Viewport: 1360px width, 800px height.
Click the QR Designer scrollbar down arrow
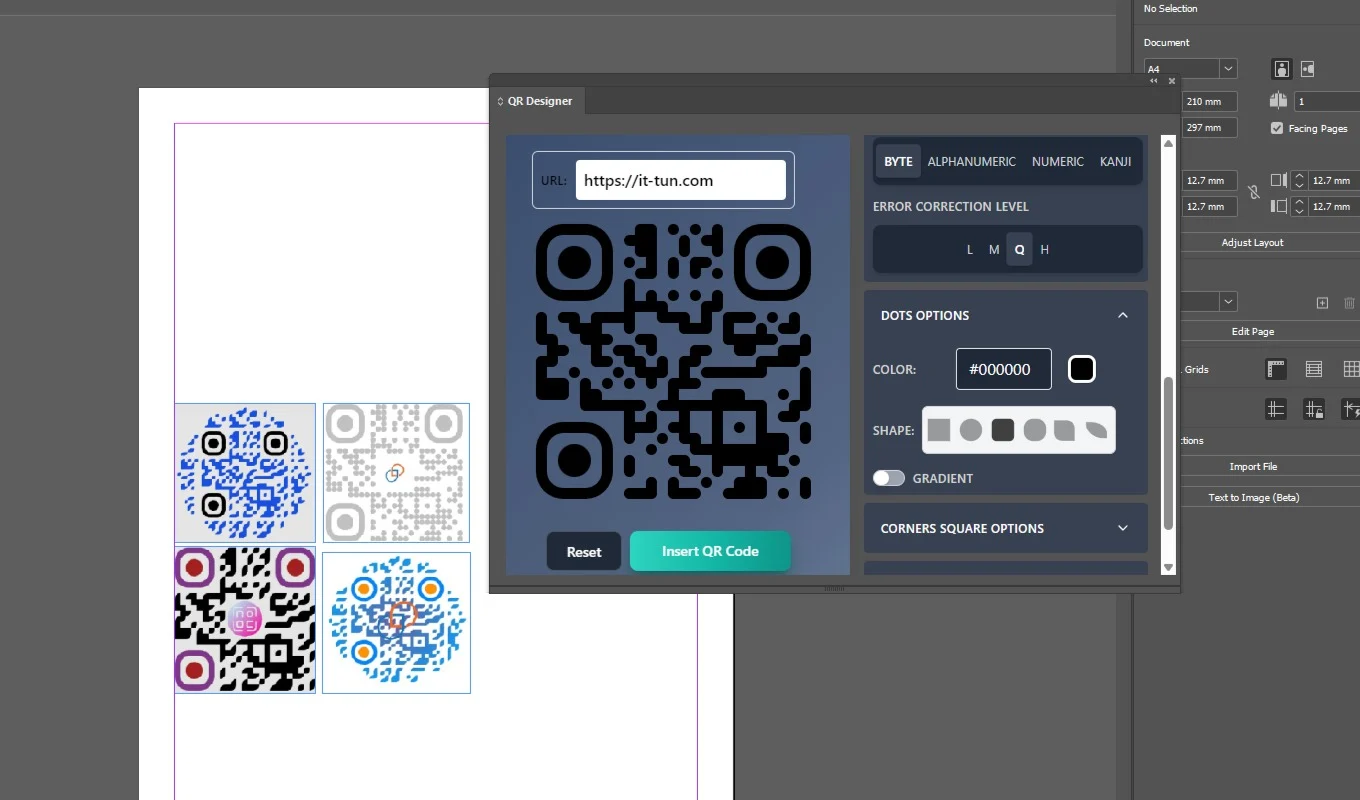pos(1167,567)
